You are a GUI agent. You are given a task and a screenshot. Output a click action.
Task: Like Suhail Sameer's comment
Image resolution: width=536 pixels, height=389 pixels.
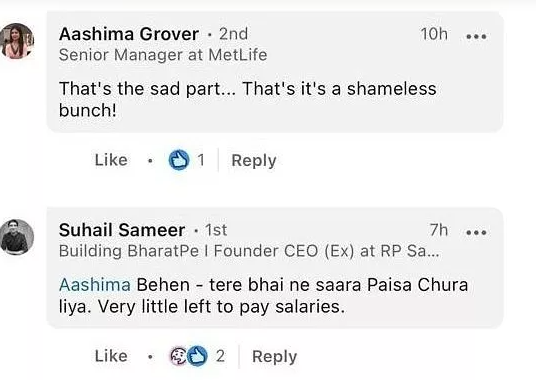point(111,356)
